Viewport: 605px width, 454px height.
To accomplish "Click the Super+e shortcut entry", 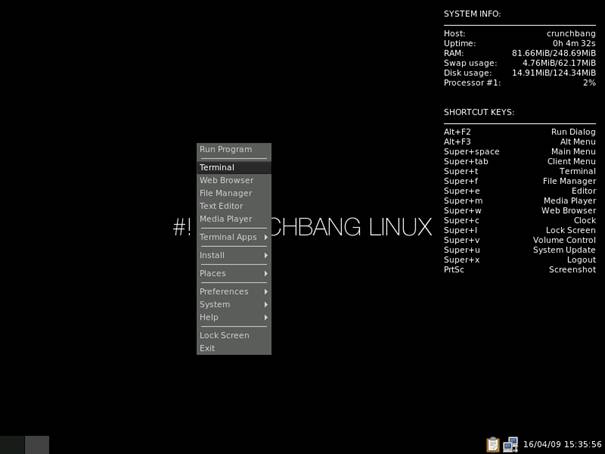I will coord(462,191).
